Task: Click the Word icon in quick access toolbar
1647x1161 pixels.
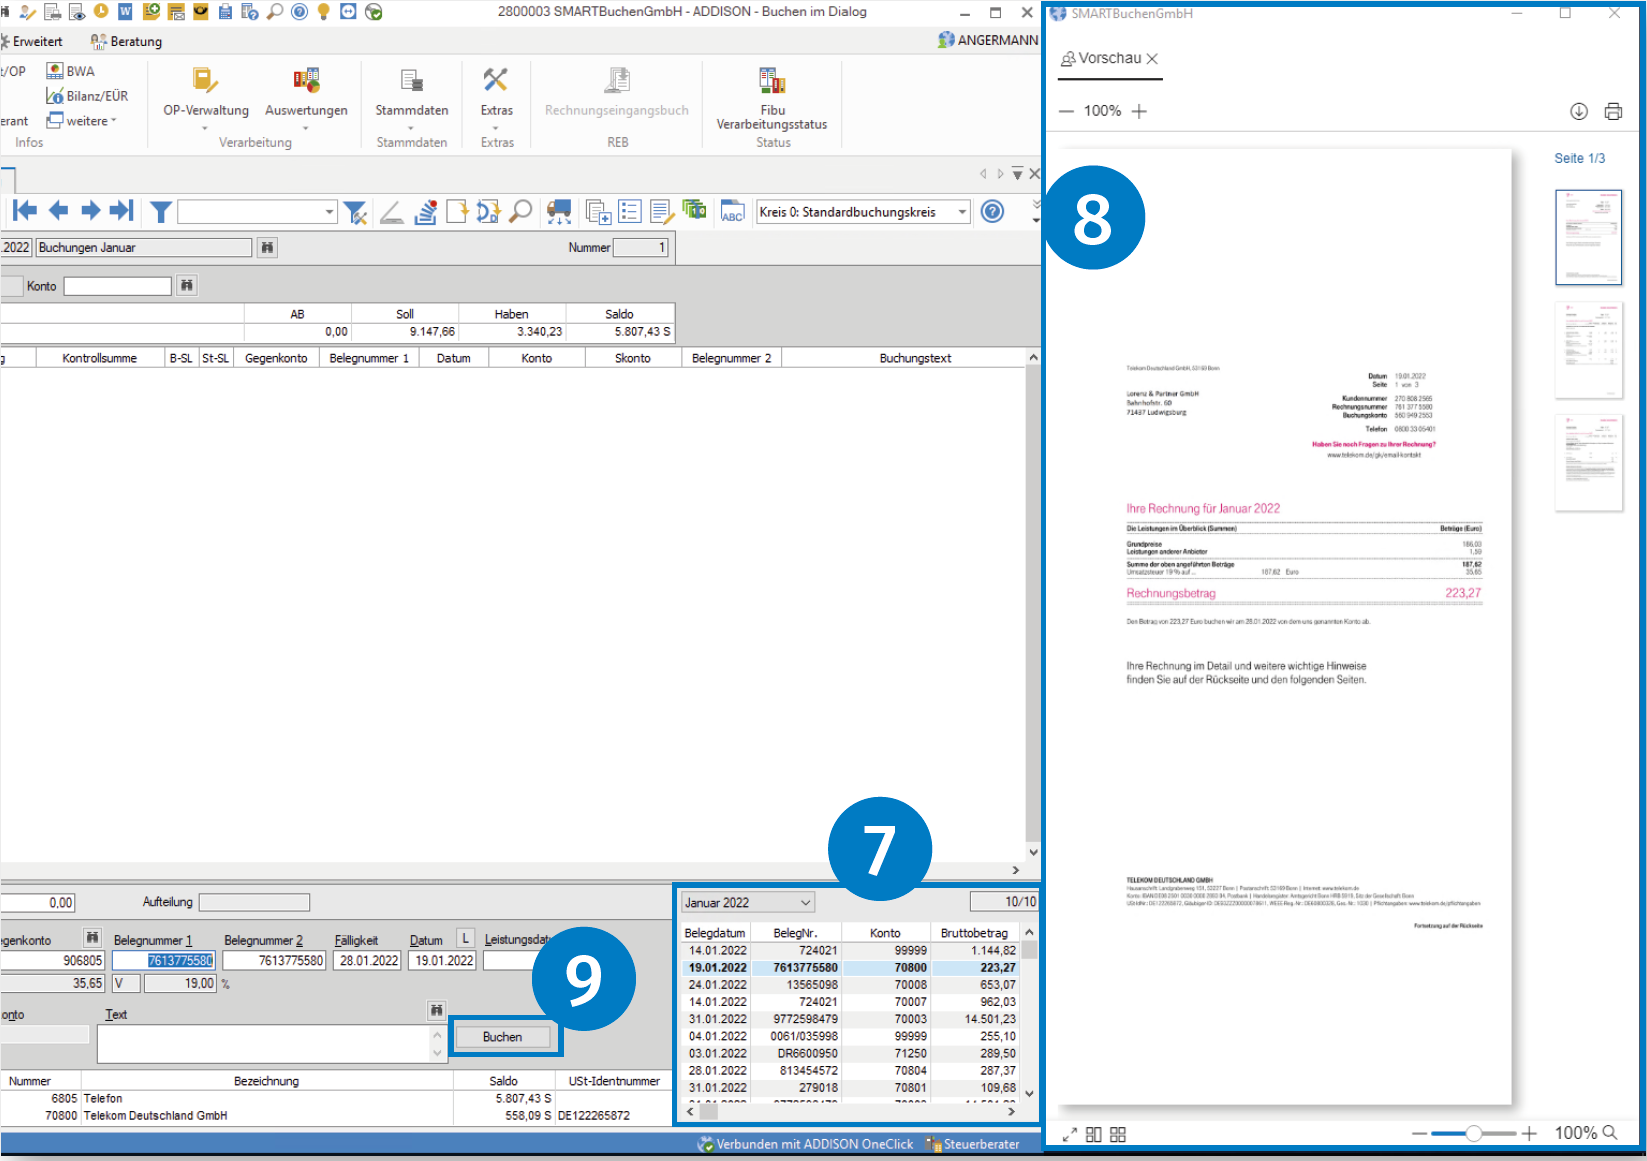Action: pyautogui.click(x=126, y=12)
